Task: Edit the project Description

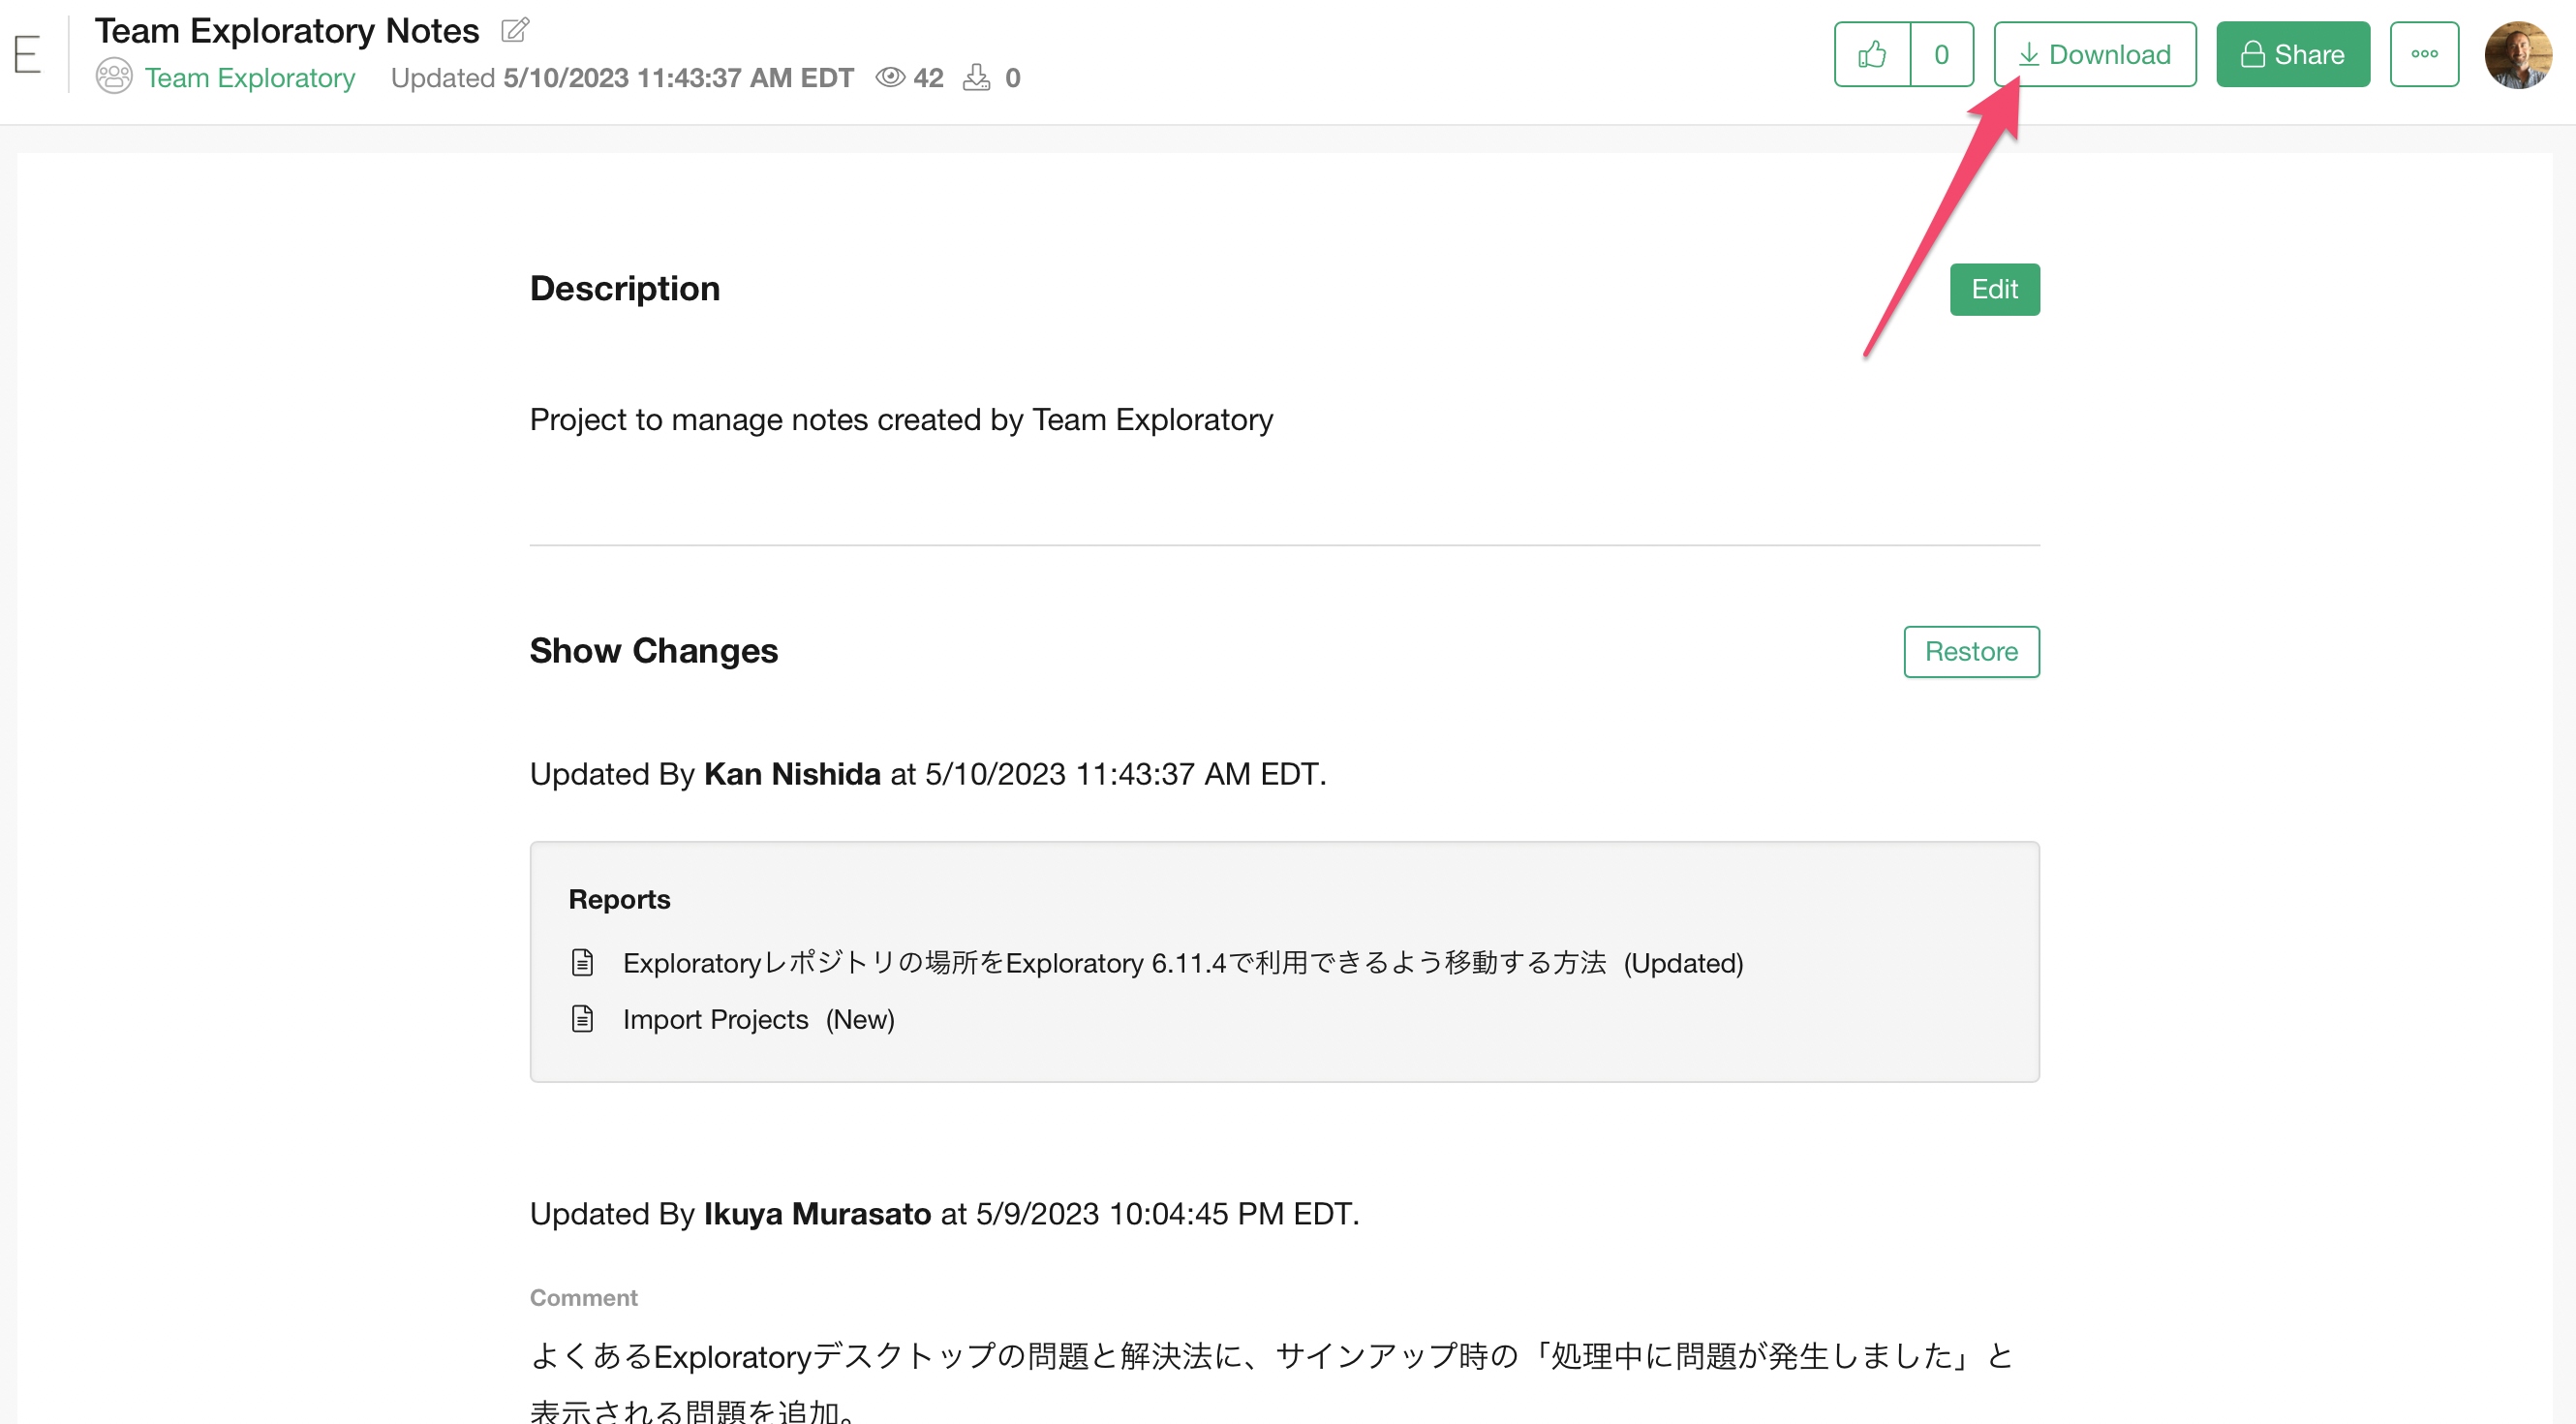Action: coord(1993,289)
